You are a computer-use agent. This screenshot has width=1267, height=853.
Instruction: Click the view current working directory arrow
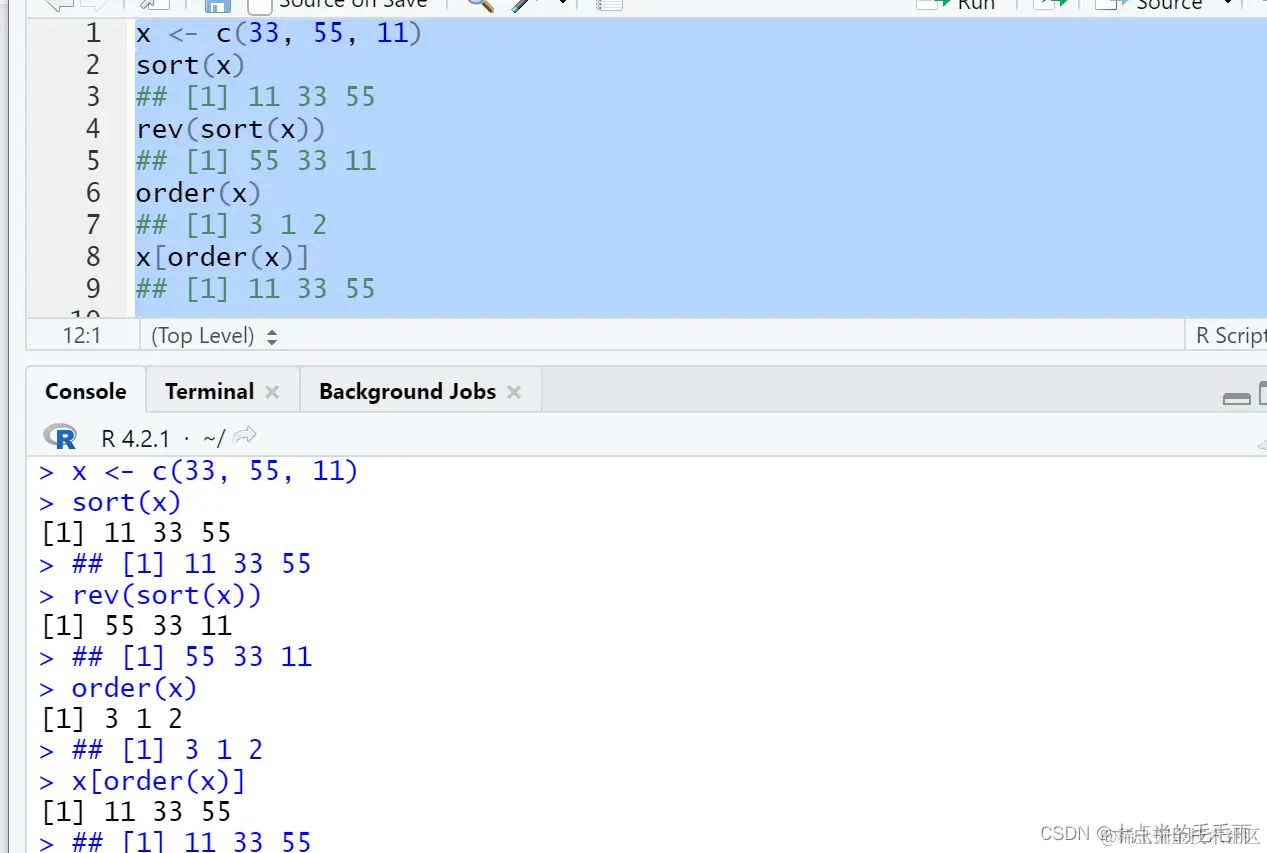(245, 436)
